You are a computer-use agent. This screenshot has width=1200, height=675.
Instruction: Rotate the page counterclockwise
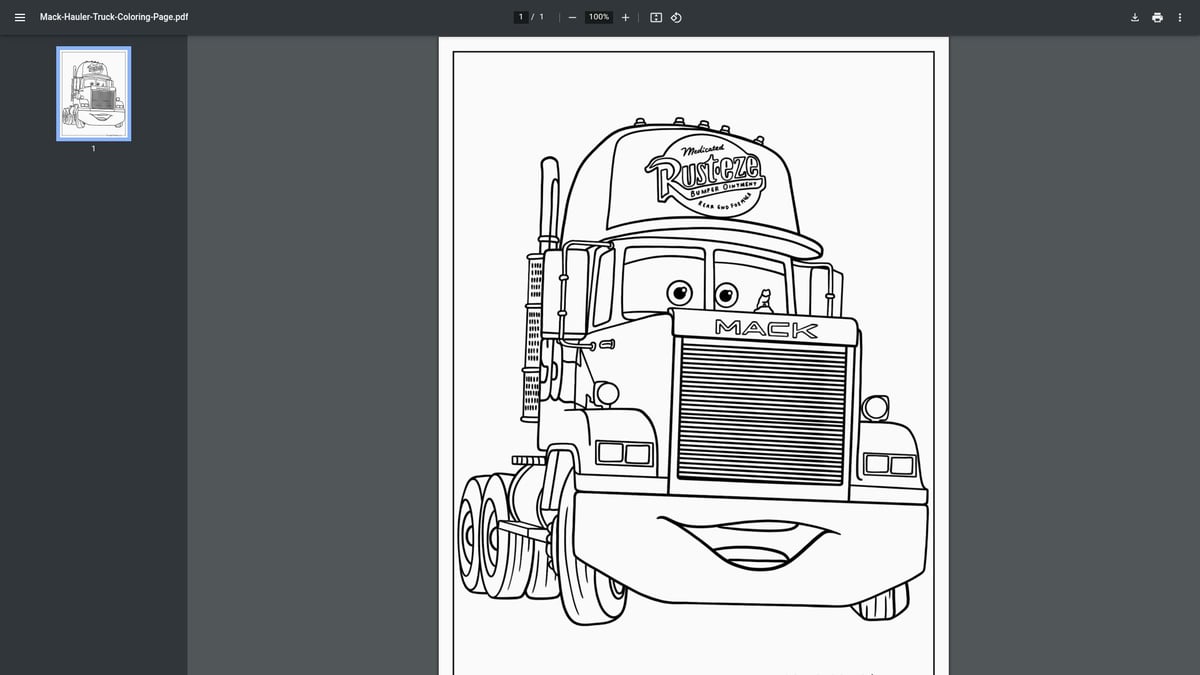[676, 16]
